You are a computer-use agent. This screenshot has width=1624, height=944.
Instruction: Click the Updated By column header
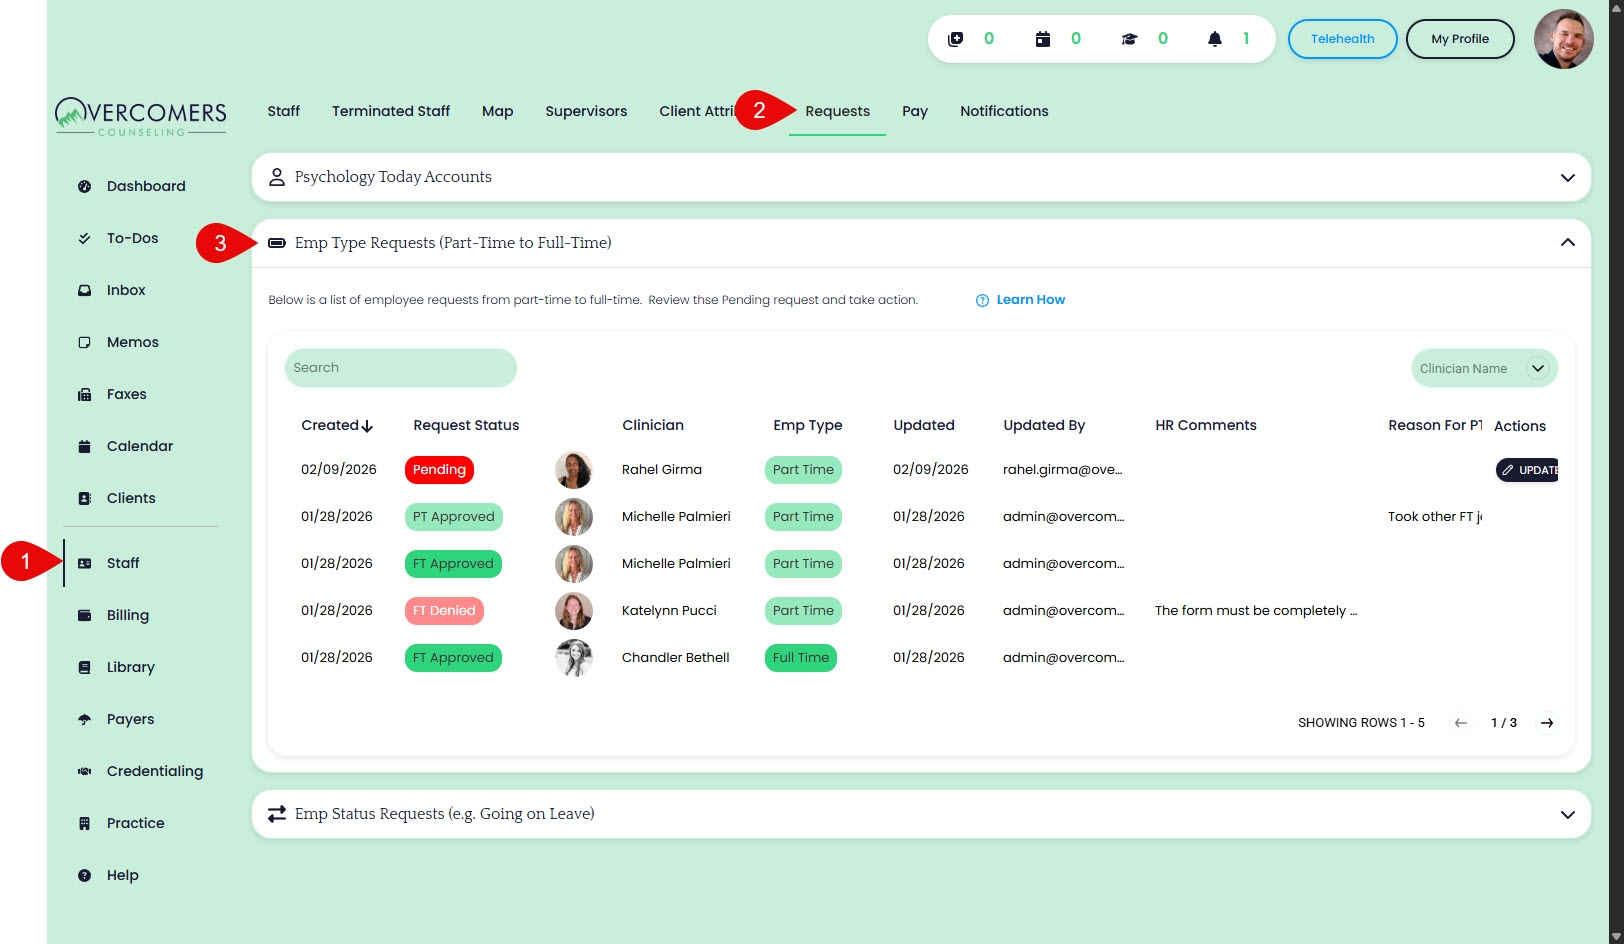(x=1044, y=425)
